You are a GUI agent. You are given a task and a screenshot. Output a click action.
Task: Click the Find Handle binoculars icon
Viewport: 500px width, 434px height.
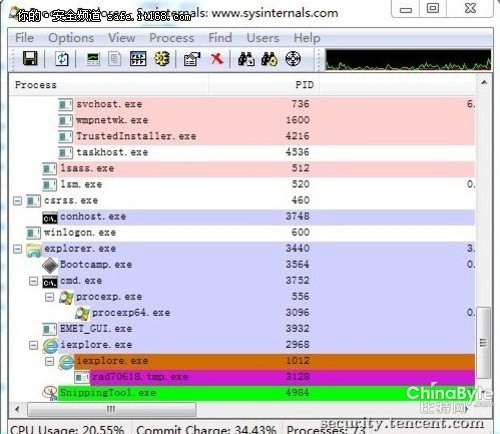[x=246, y=59]
